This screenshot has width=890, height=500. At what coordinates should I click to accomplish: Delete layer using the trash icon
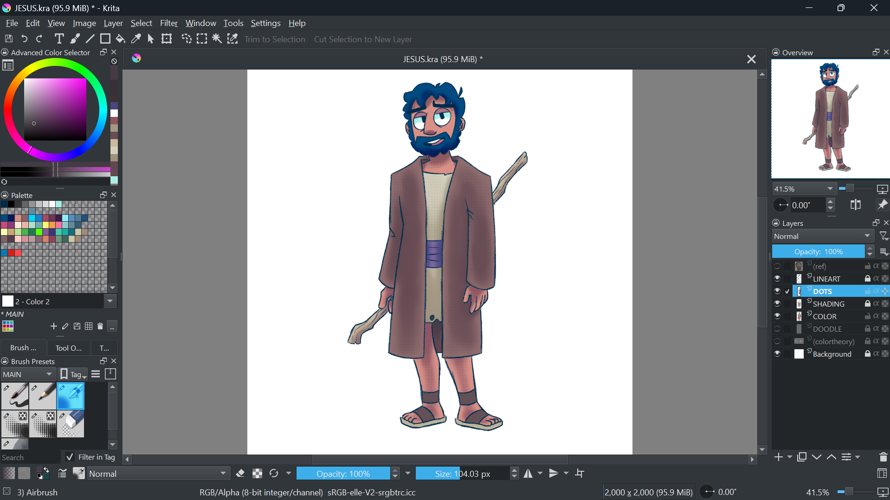pos(882,457)
